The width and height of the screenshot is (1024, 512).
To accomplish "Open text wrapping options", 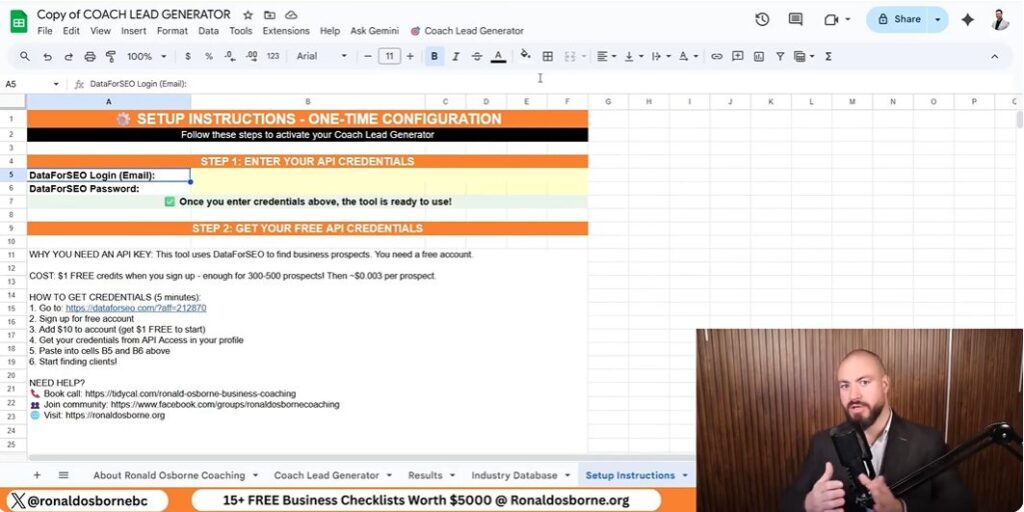I will [661, 57].
